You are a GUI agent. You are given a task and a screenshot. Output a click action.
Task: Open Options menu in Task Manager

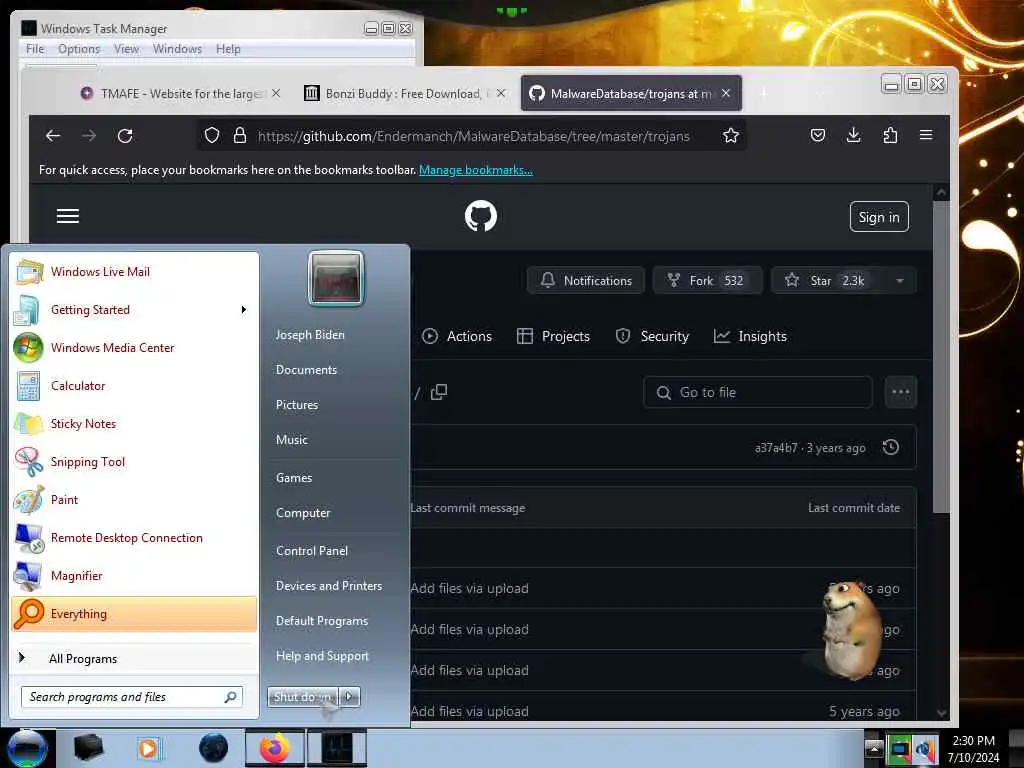tap(79, 49)
